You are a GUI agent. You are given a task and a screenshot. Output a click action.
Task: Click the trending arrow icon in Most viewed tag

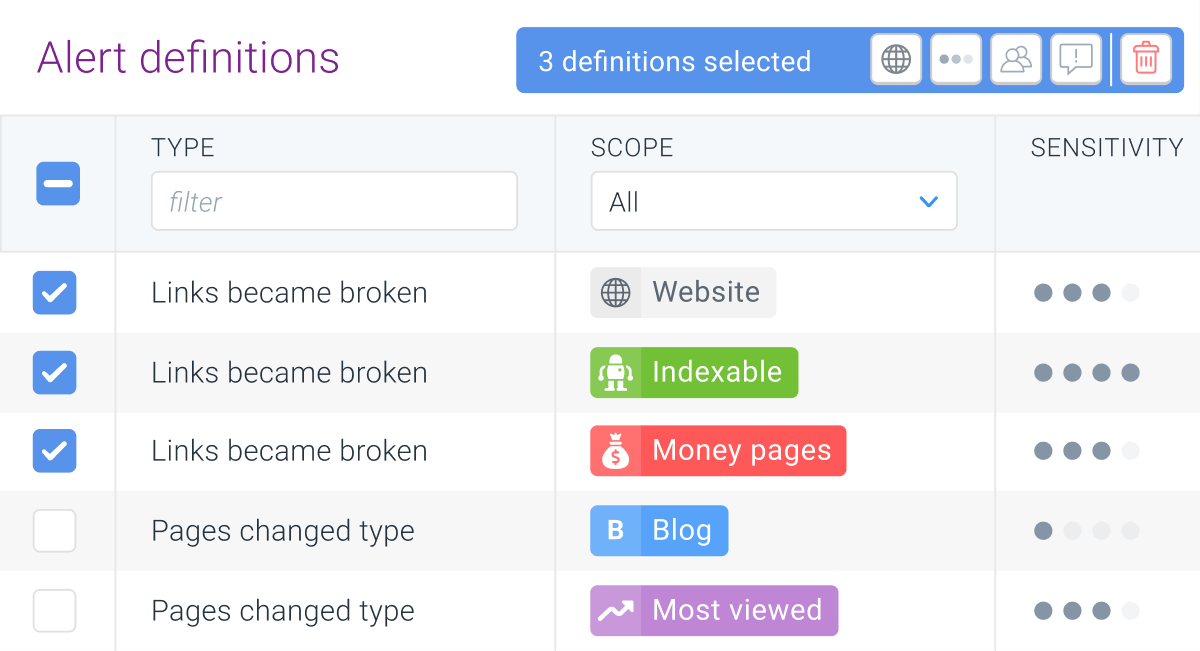click(615, 611)
